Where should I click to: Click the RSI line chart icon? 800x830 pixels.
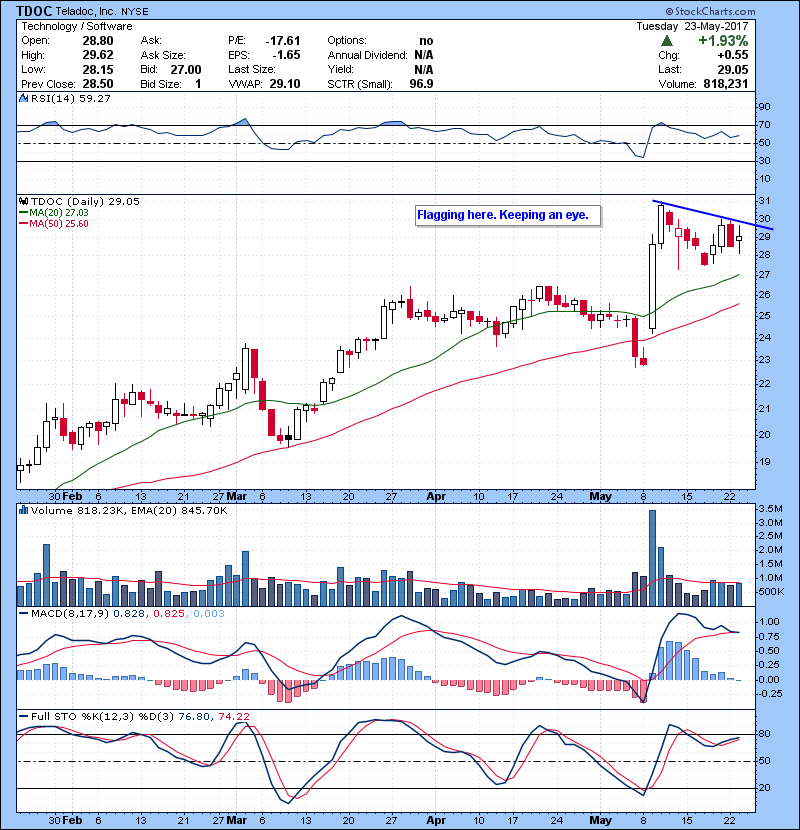pos(23,98)
